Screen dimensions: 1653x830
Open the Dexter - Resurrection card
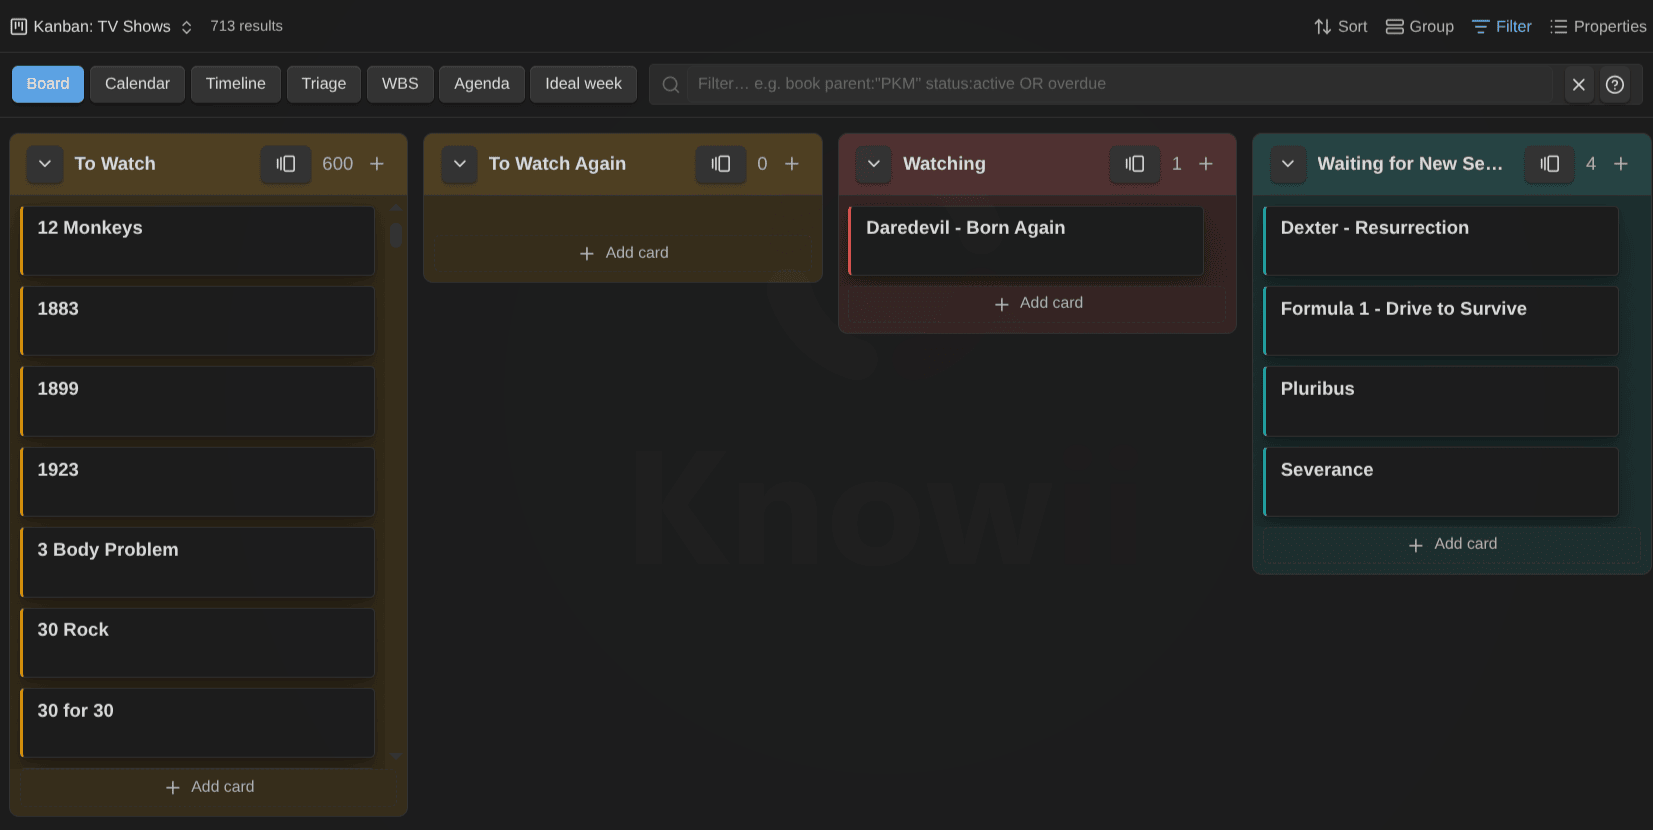click(1441, 241)
